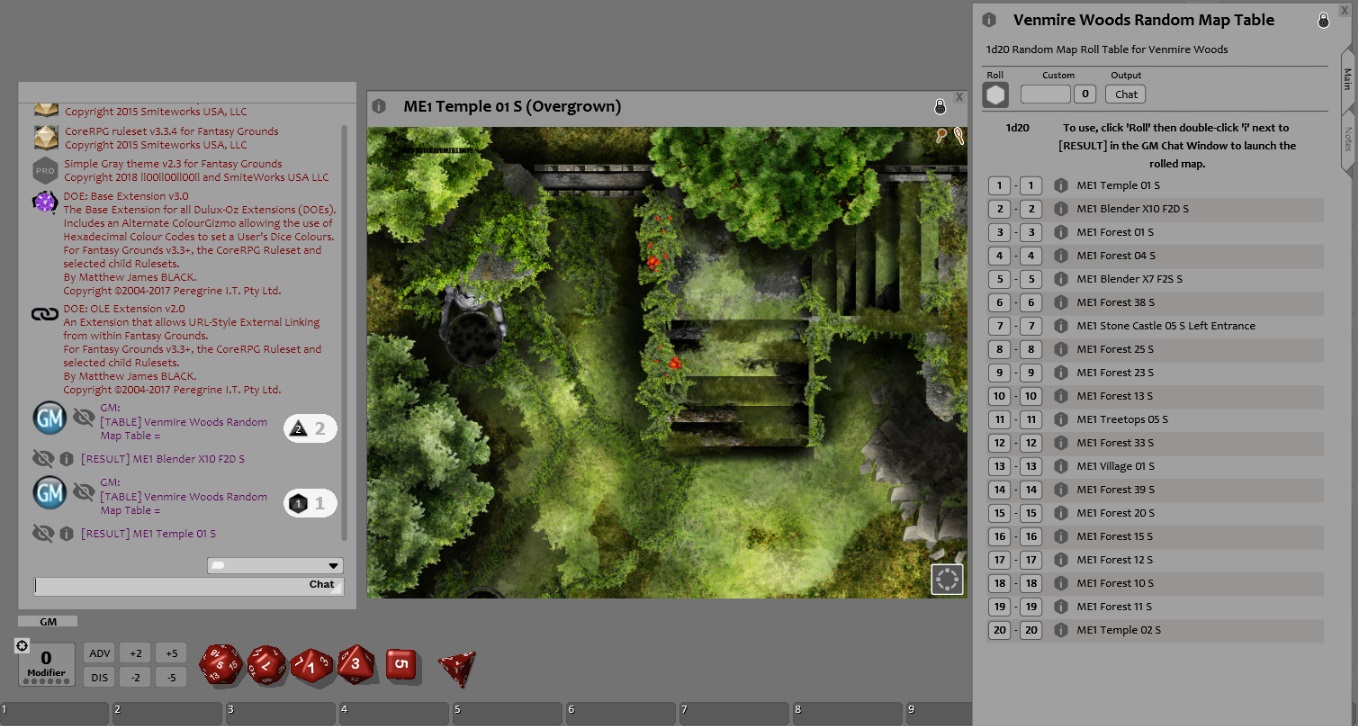Enable the ADV roll modifier

98,652
